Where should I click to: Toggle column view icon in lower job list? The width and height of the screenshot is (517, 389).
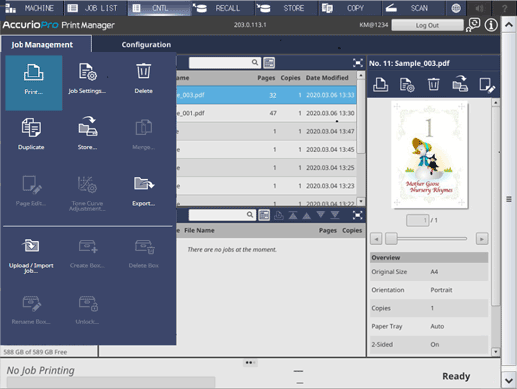click(x=264, y=215)
